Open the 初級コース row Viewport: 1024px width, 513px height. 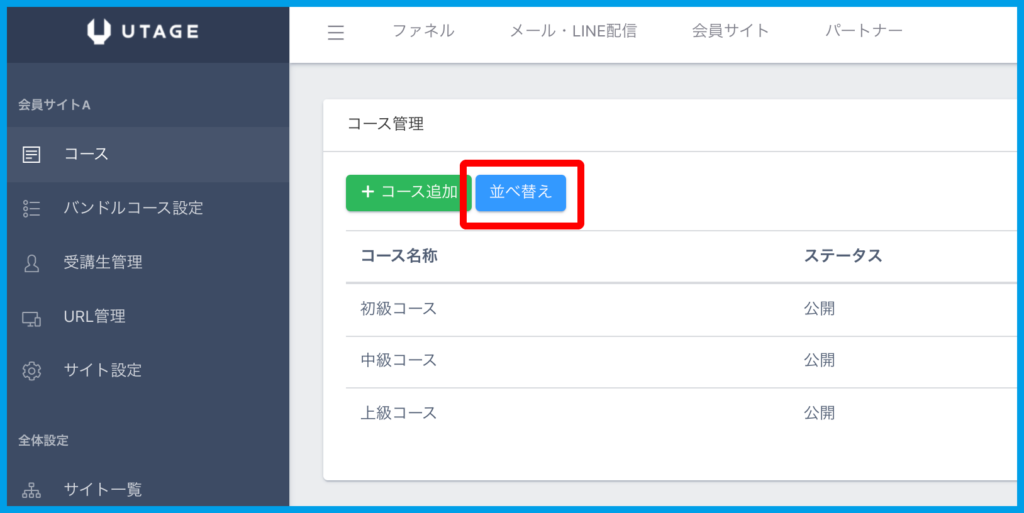pos(399,309)
